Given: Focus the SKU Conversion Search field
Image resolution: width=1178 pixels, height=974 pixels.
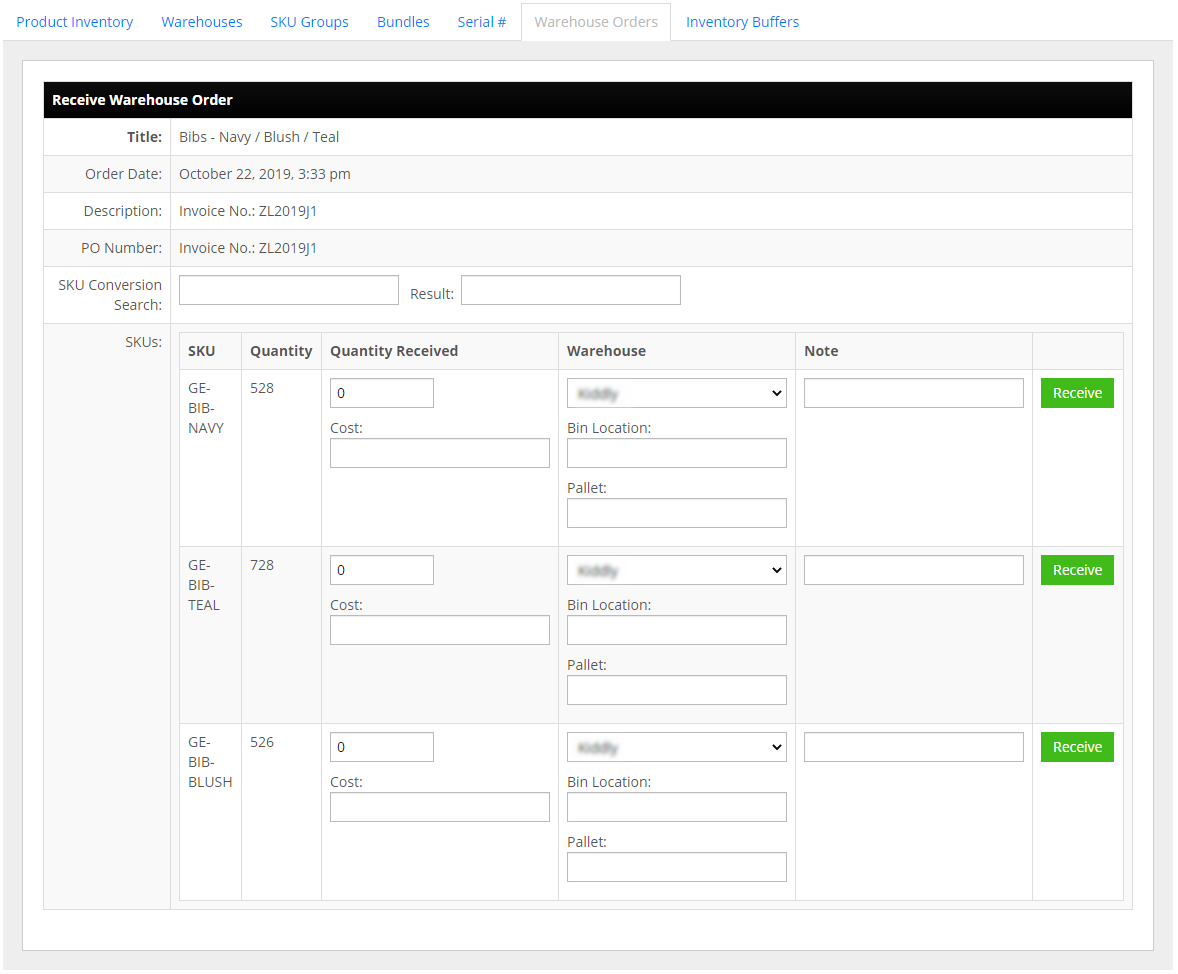Looking at the screenshot, I should (288, 290).
